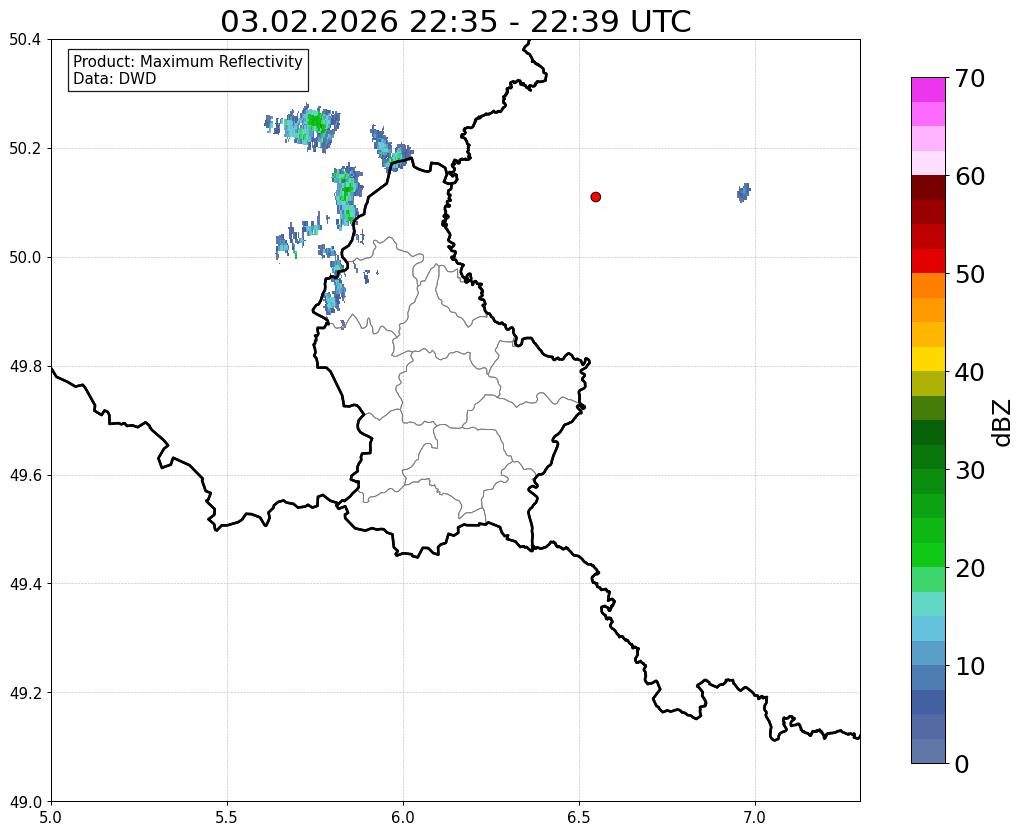The height and width of the screenshot is (834, 1023).
Task: Click the 70 label on the colorbar
Action: click(x=970, y=79)
